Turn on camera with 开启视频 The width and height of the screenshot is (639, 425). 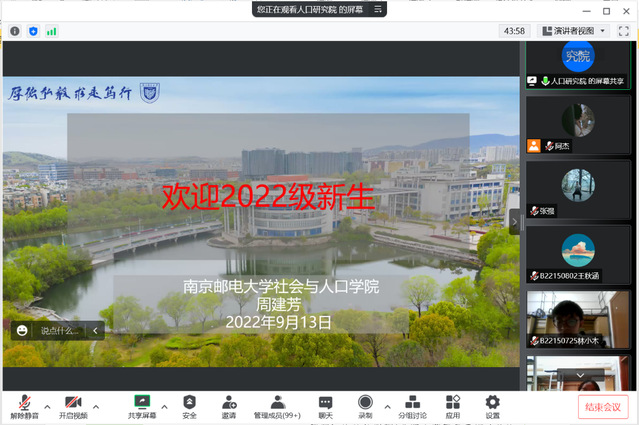73,406
